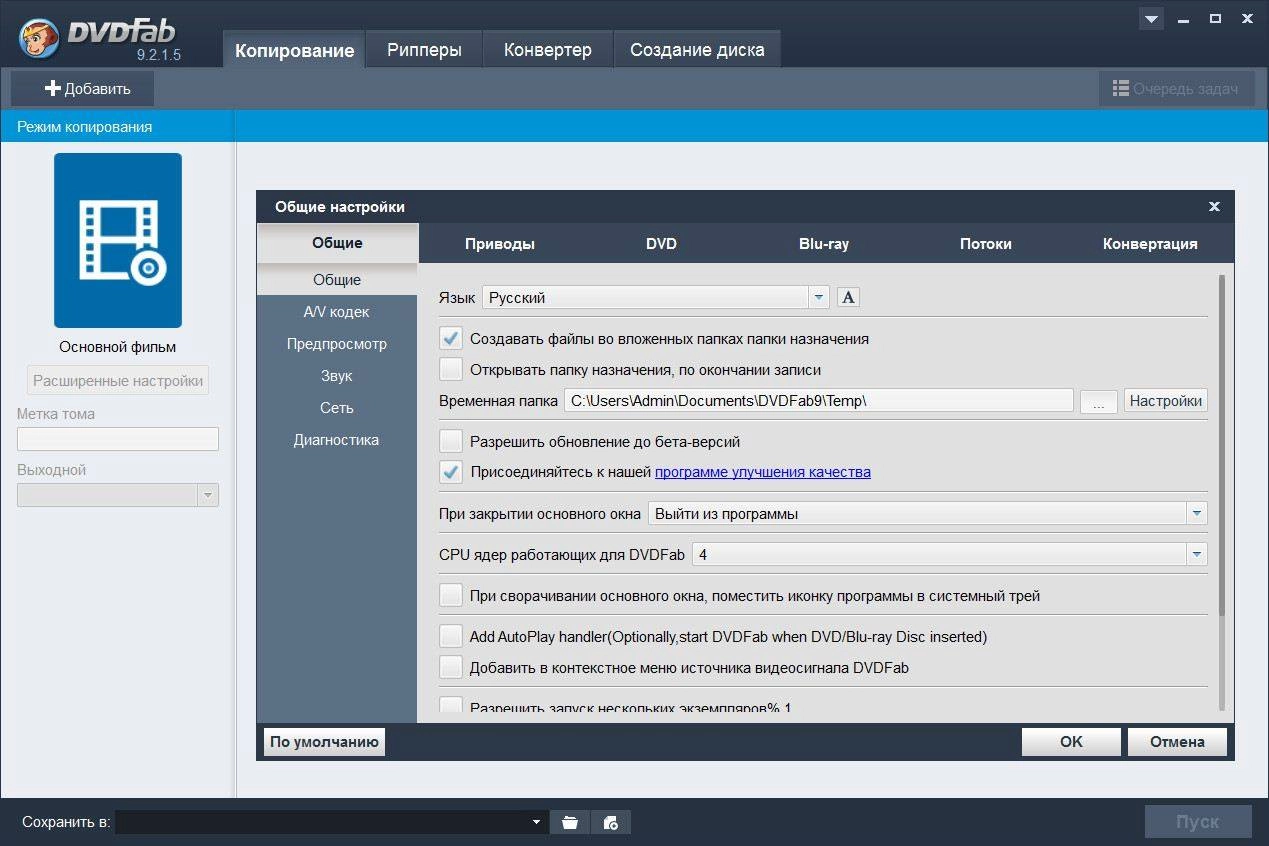Open the title-bar dropdown menu arrow icon
The width and height of the screenshot is (1269, 846).
pyautogui.click(x=1151, y=19)
